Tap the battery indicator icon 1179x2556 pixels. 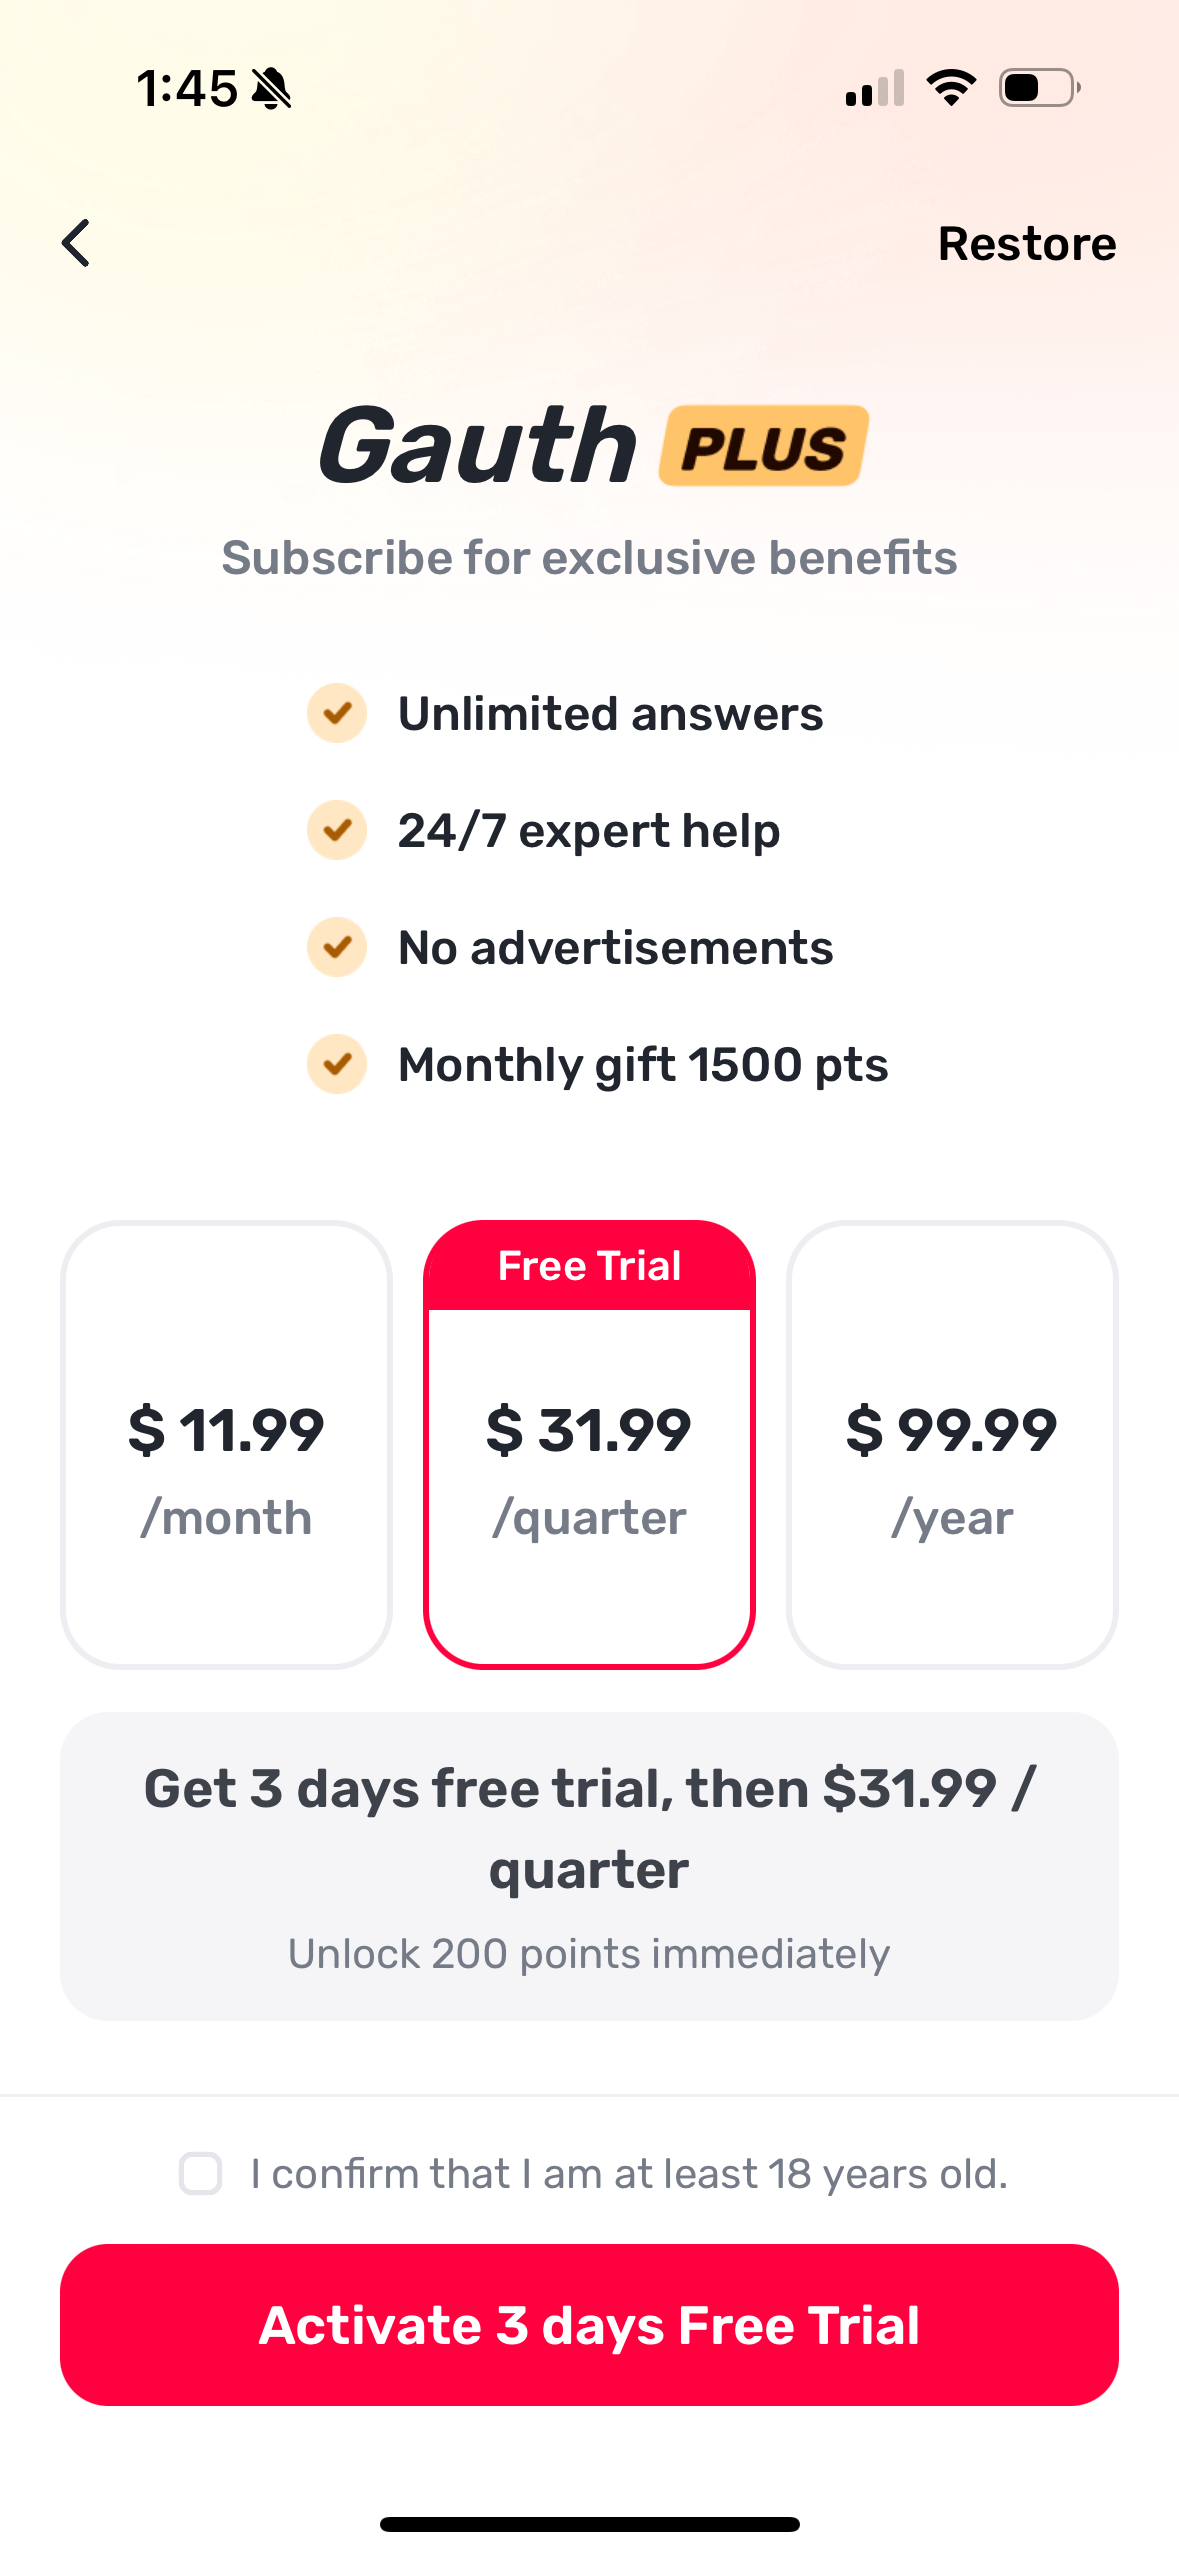coord(1039,88)
